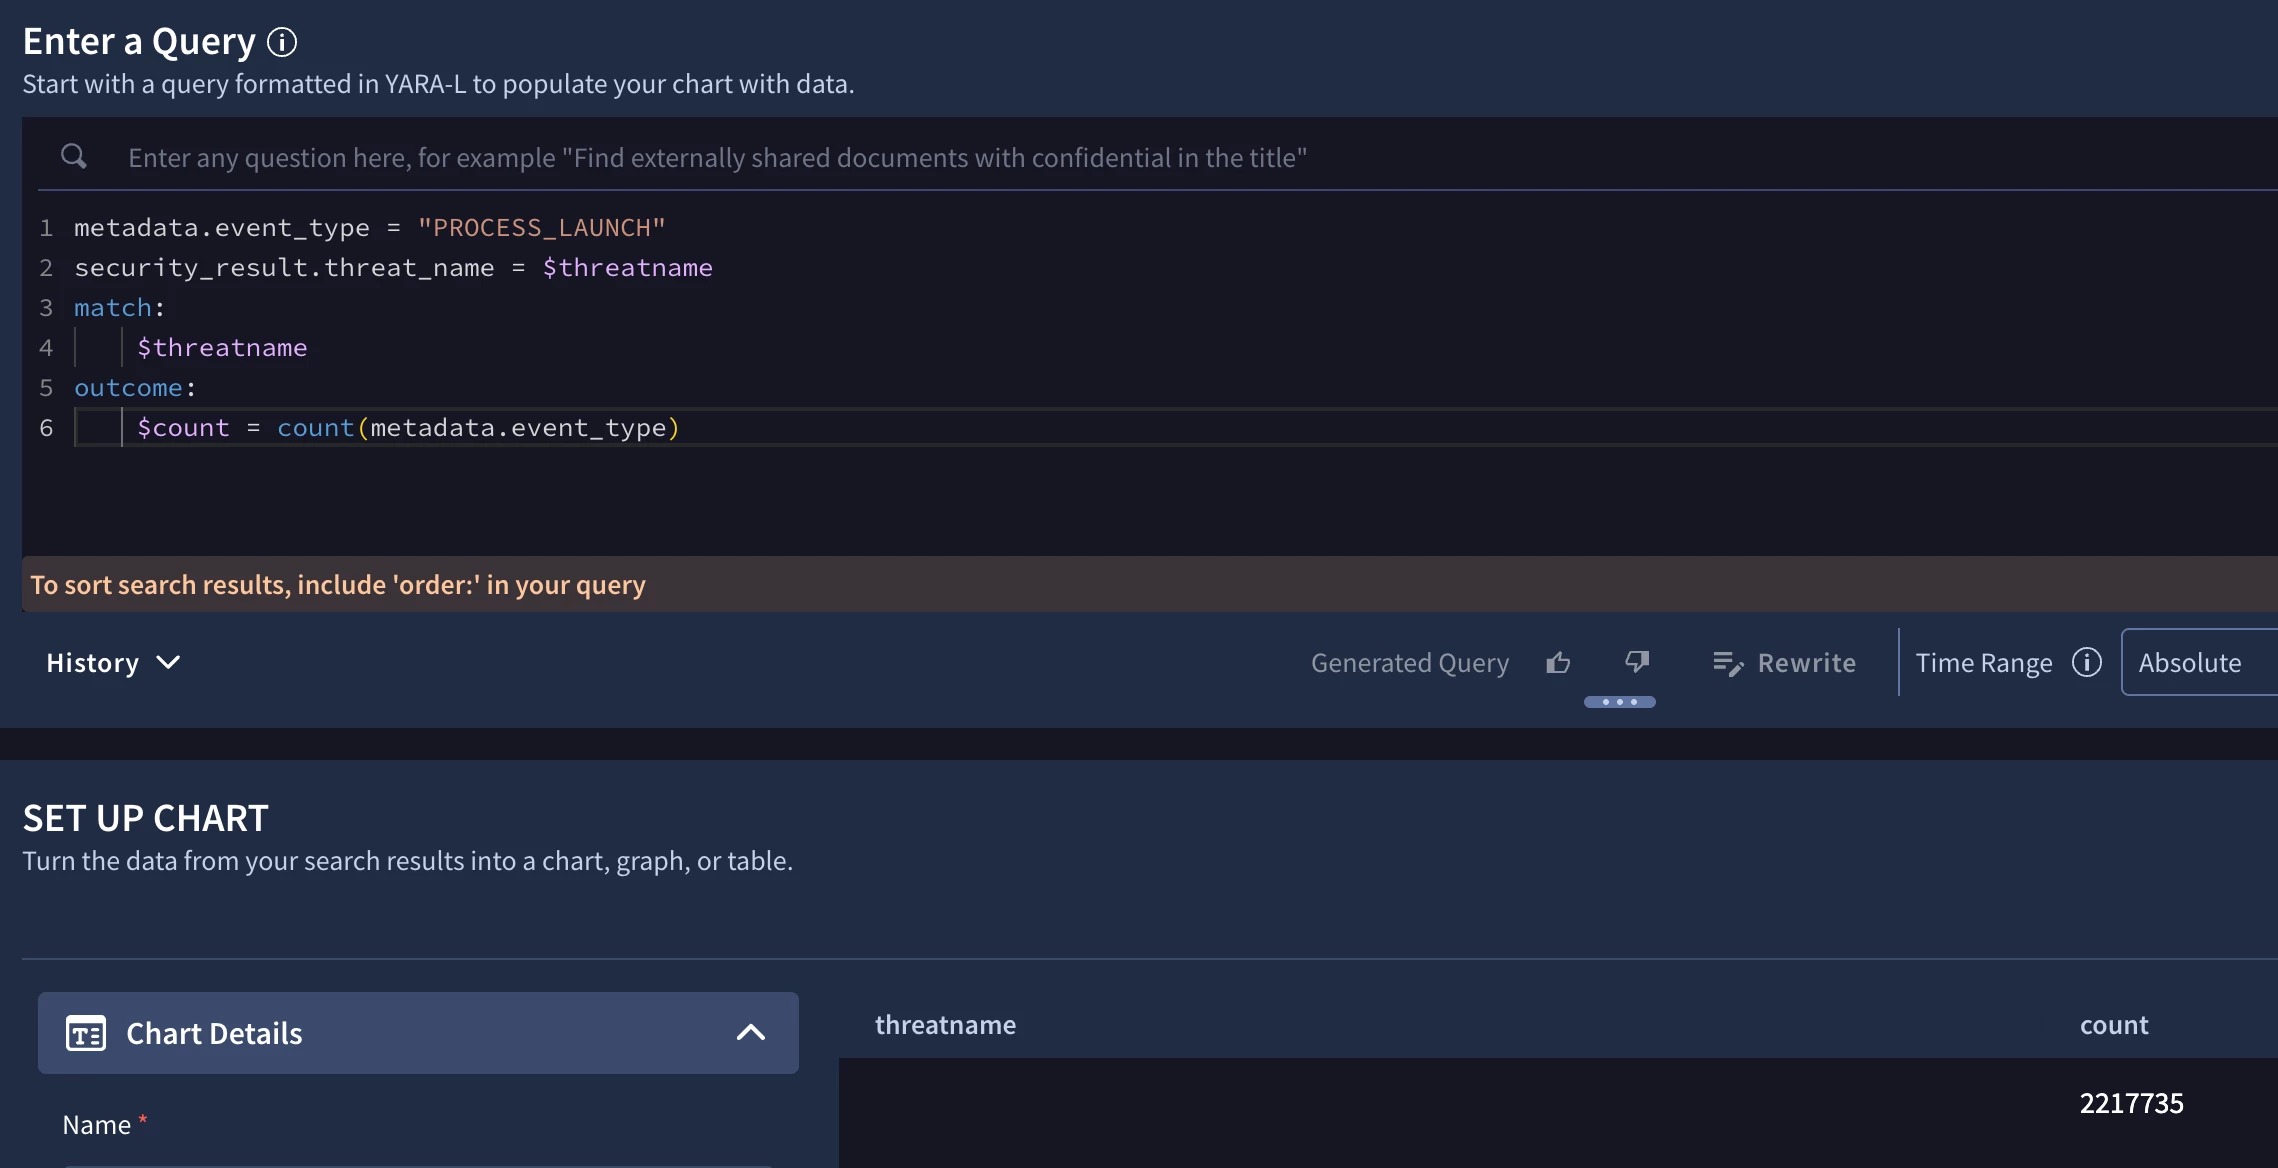Click the order: sort hint message
This screenshot has height=1168, width=2278.
point(338,584)
